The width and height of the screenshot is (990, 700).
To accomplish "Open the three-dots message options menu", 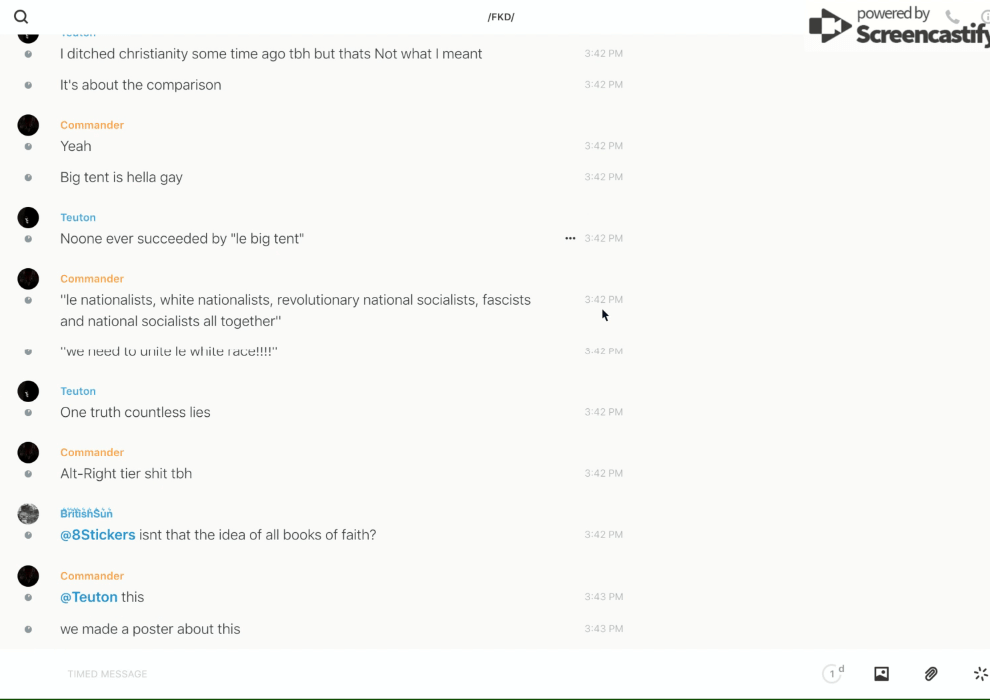I will point(570,238).
